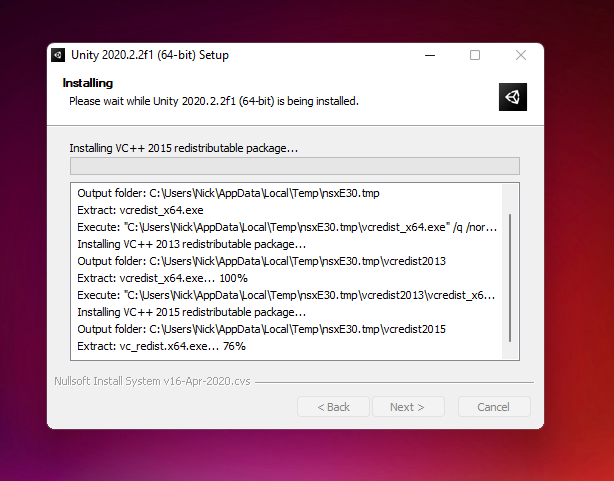Select the log line 'Extract: vcredist_x64.exe... 100%'
614x481 pixels.
[x=163, y=278]
